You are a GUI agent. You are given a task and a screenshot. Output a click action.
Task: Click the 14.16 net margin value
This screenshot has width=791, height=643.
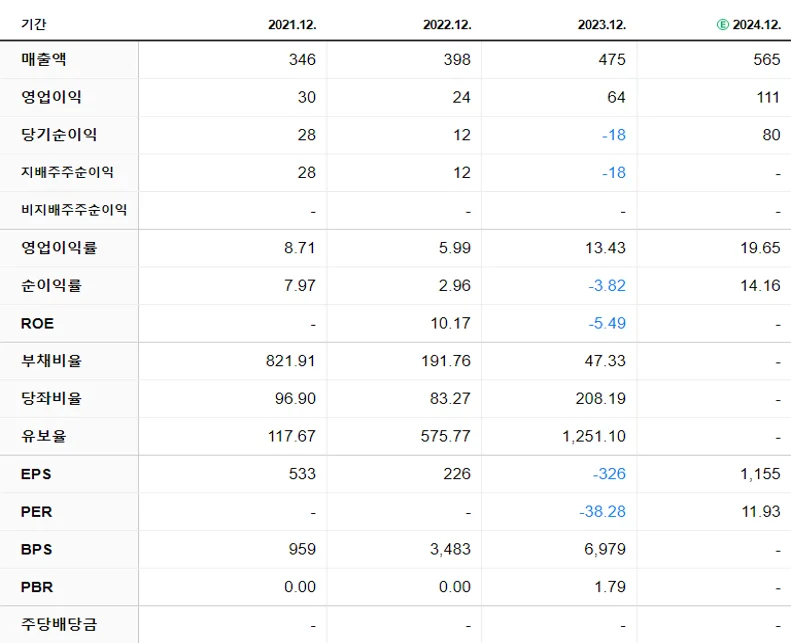(x=760, y=285)
